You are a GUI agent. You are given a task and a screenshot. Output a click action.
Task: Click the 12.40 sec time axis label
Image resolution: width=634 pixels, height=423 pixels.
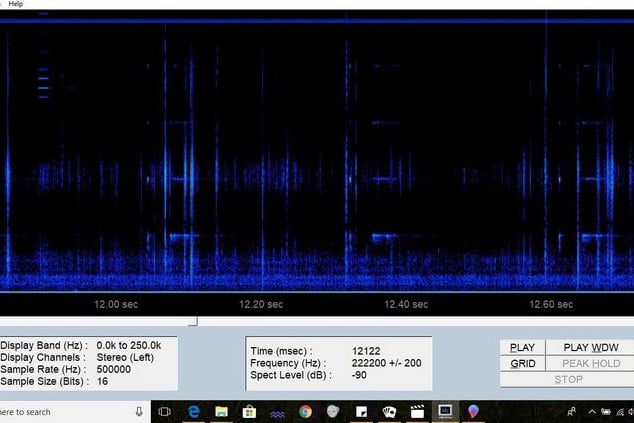click(x=406, y=304)
